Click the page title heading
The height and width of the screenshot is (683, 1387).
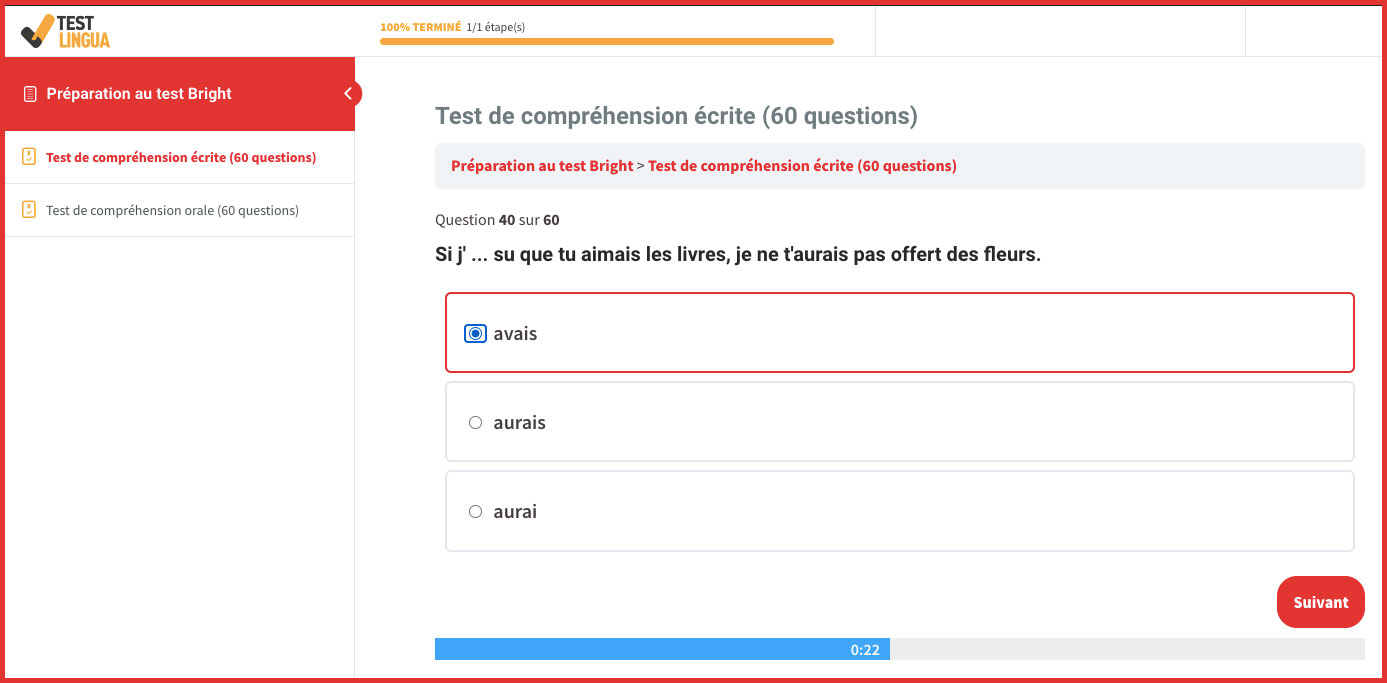(x=676, y=116)
